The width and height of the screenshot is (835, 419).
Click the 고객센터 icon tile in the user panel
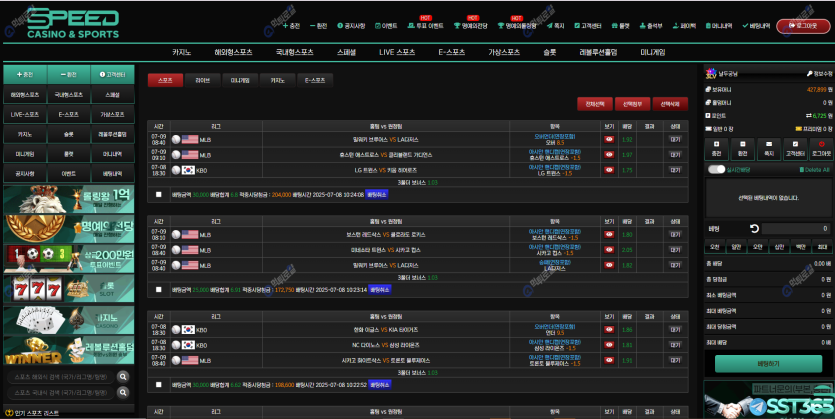(795, 149)
